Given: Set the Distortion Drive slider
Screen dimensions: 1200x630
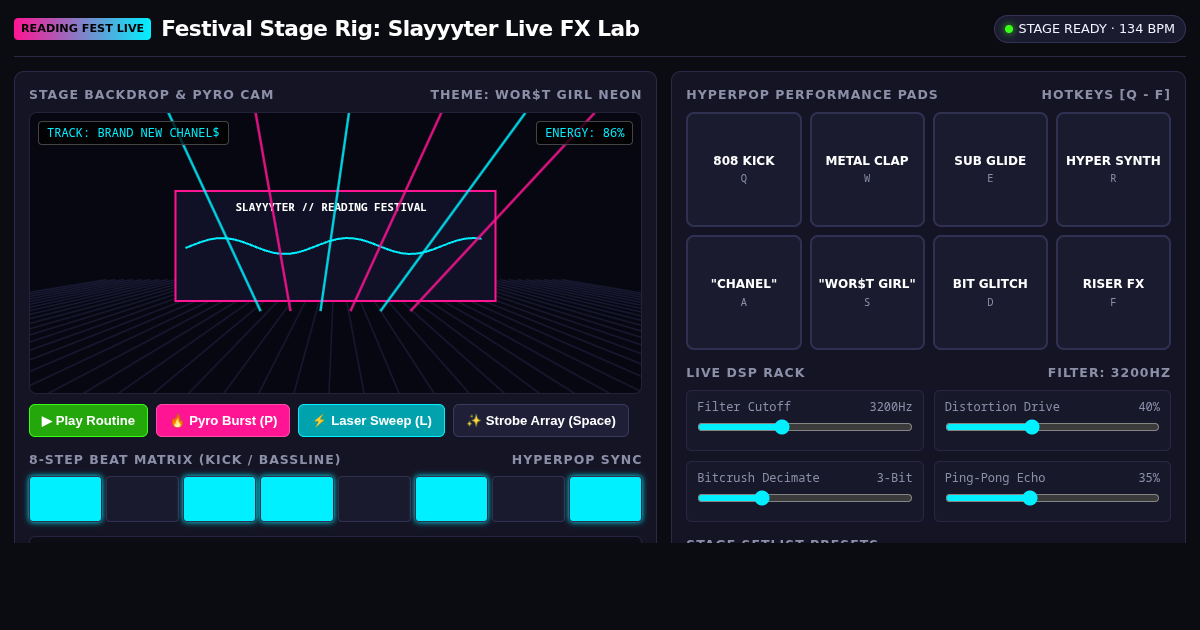Looking at the screenshot, I should point(1052,427).
